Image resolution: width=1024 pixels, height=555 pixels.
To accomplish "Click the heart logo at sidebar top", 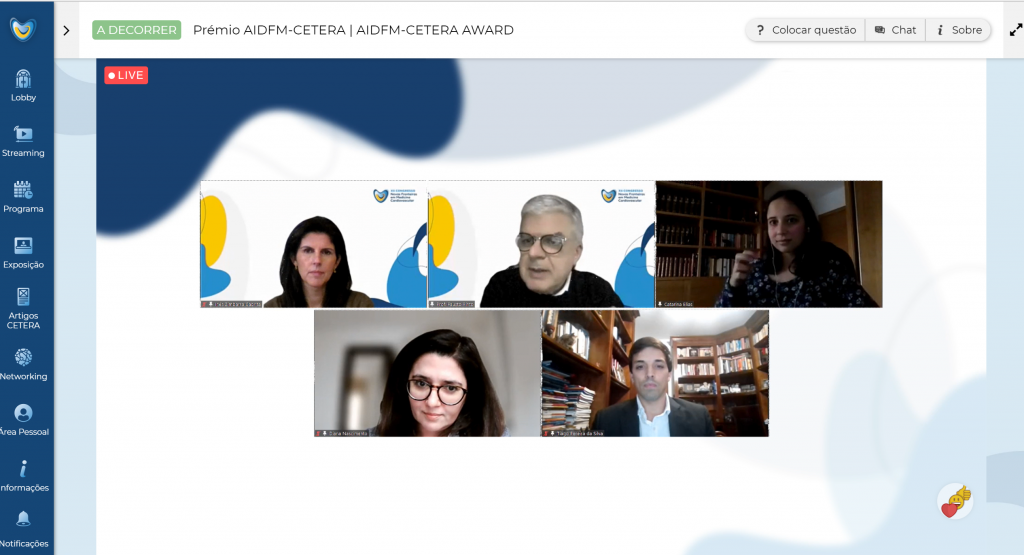I will (x=23, y=29).
